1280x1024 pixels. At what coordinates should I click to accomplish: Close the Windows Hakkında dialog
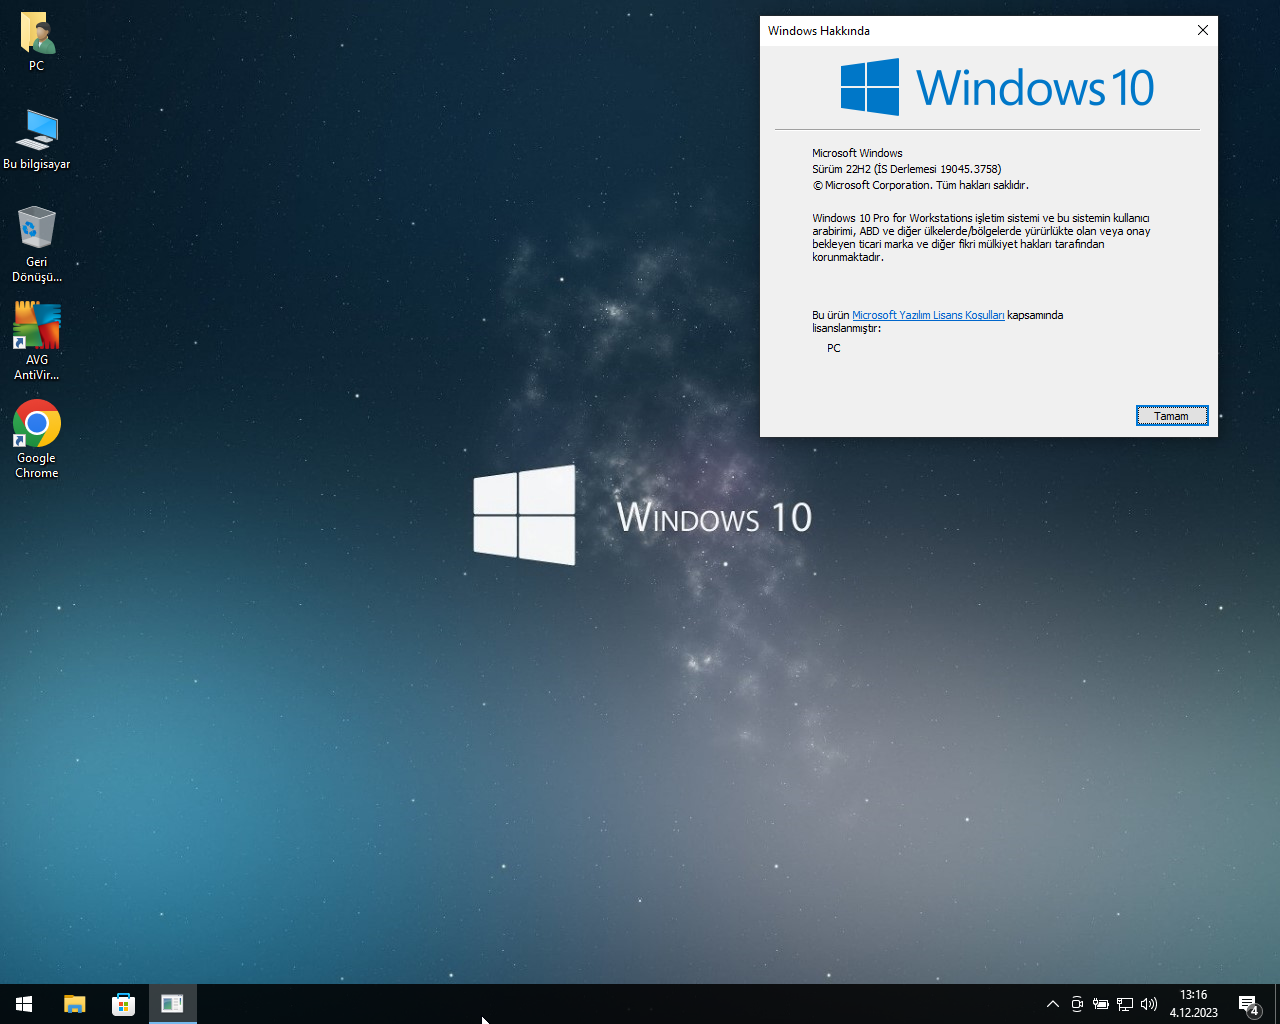coord(1203,30)
